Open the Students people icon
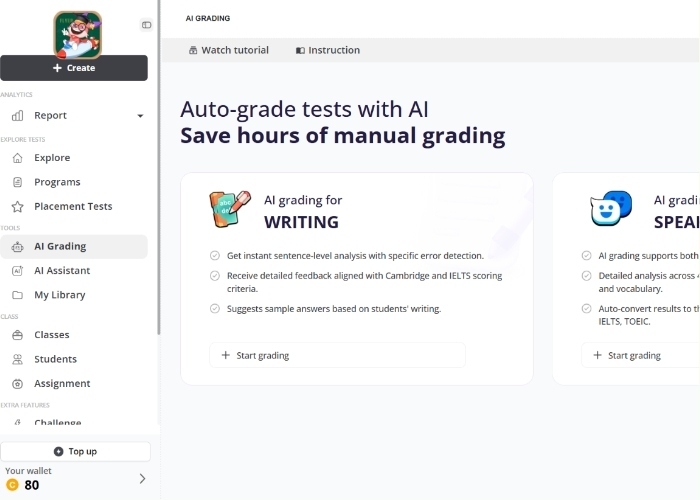Screen dimensions: 700x500 (x=17, y=359)
